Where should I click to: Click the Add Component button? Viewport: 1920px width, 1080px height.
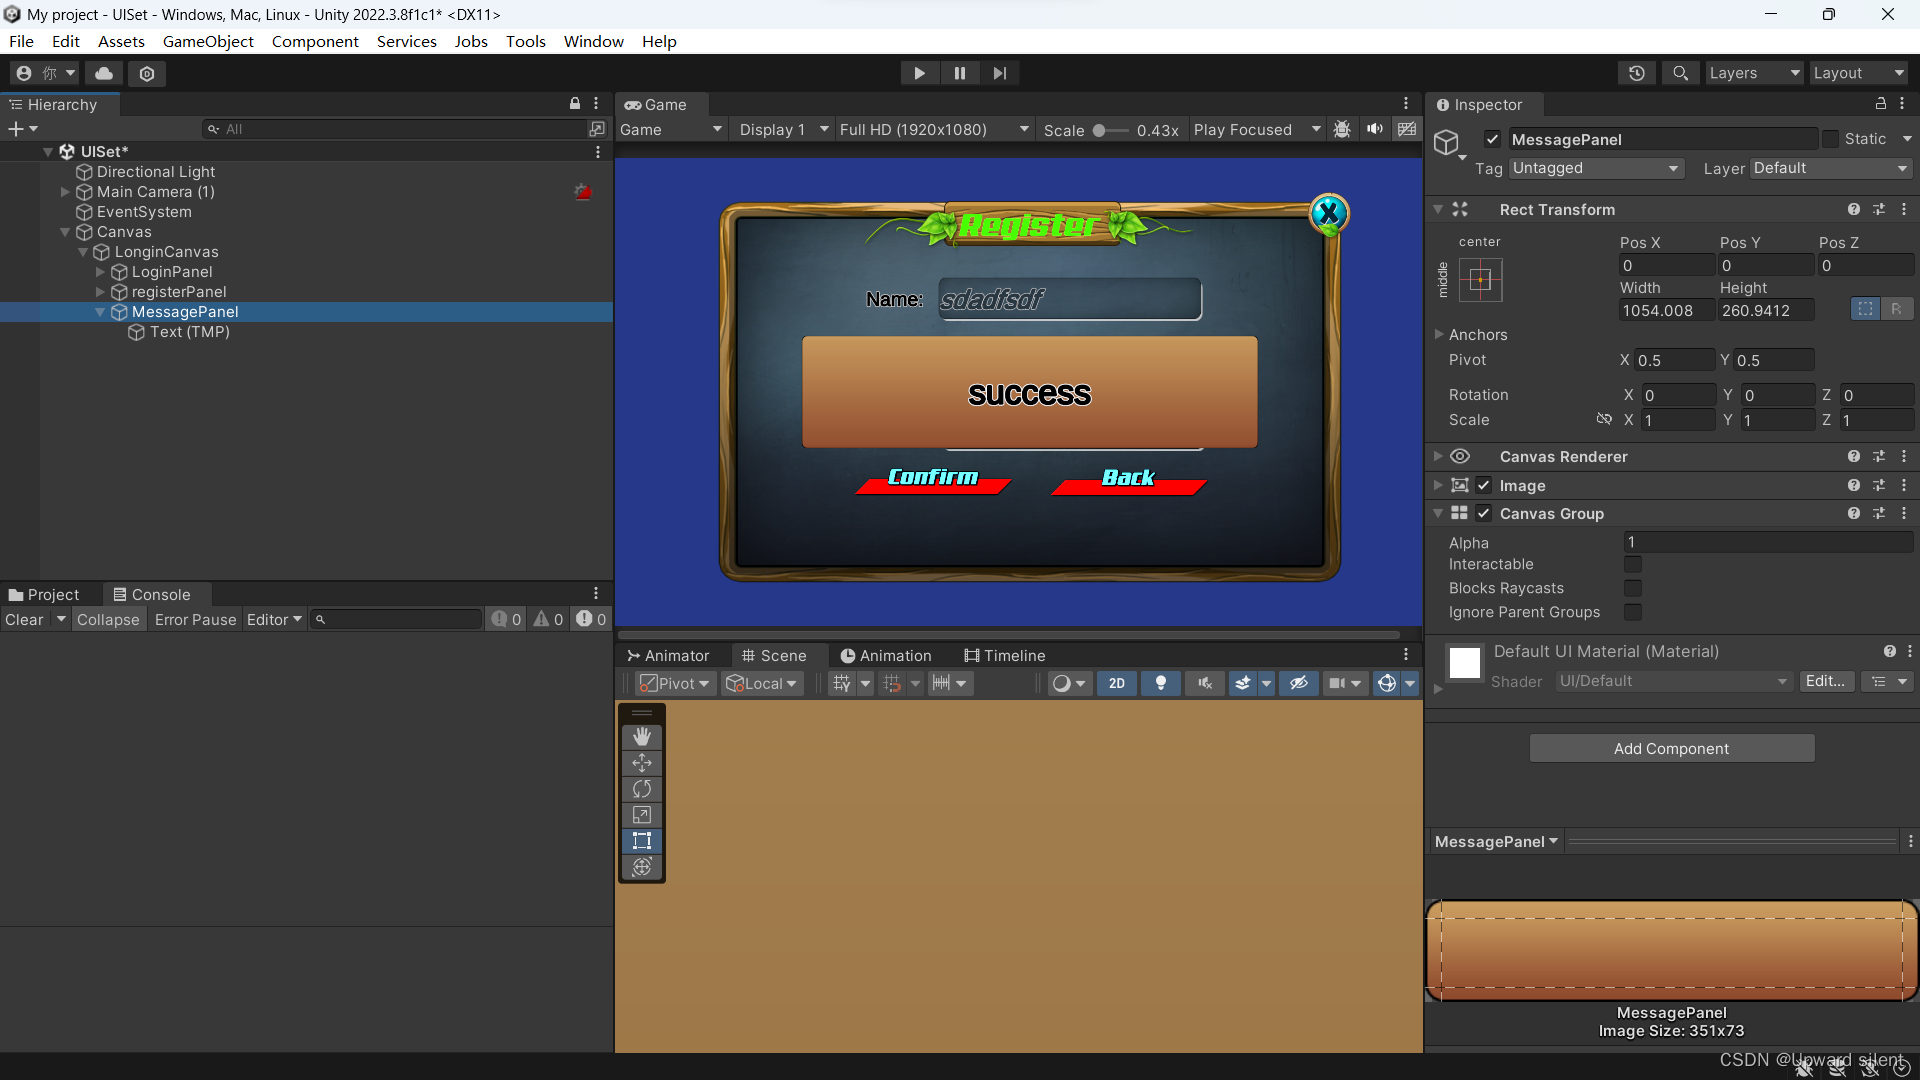[1671, 748]
